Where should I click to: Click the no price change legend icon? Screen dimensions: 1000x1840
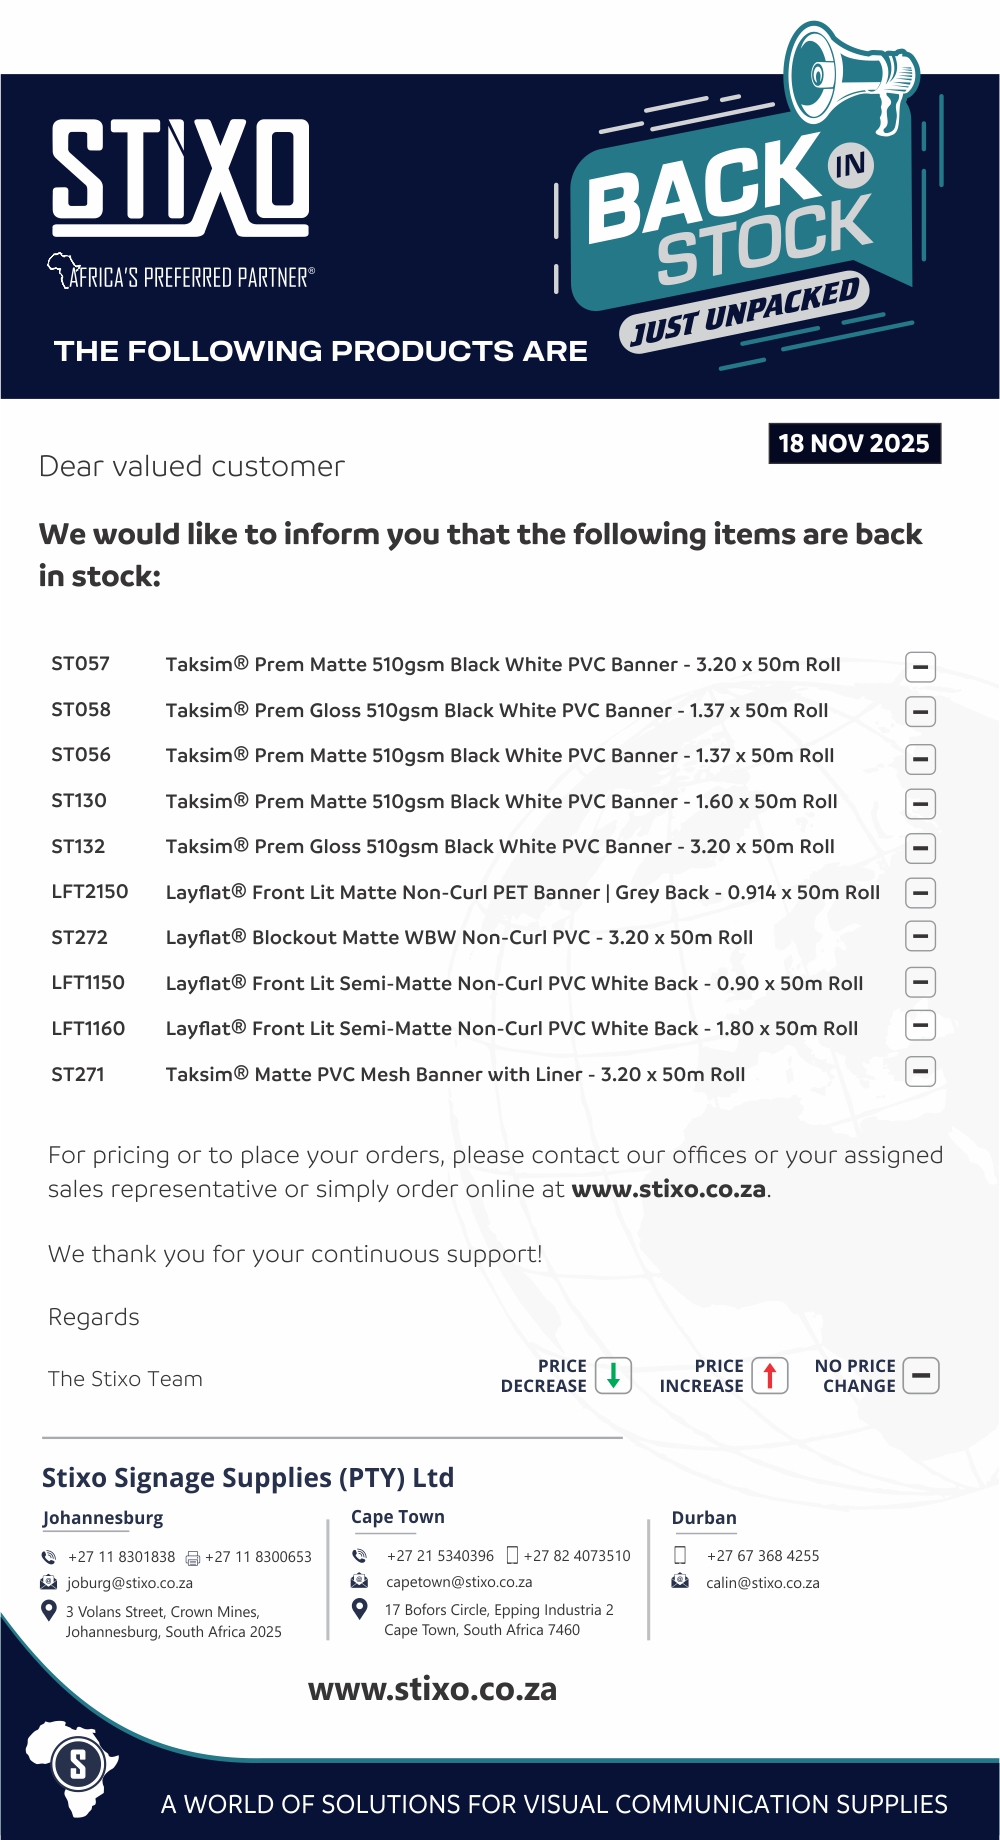[921, 1375]
